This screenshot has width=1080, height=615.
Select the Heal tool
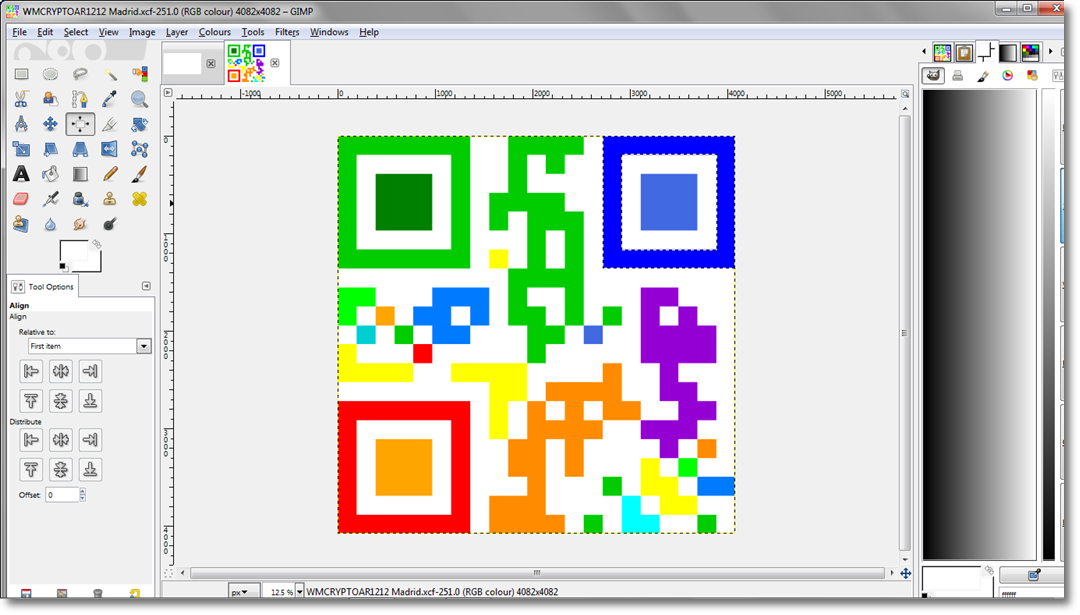point(139,199)
